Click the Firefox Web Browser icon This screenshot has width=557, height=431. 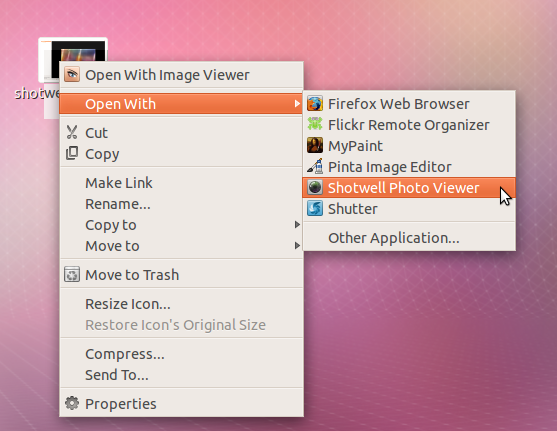pyautogui.click(x=315, y=104)
